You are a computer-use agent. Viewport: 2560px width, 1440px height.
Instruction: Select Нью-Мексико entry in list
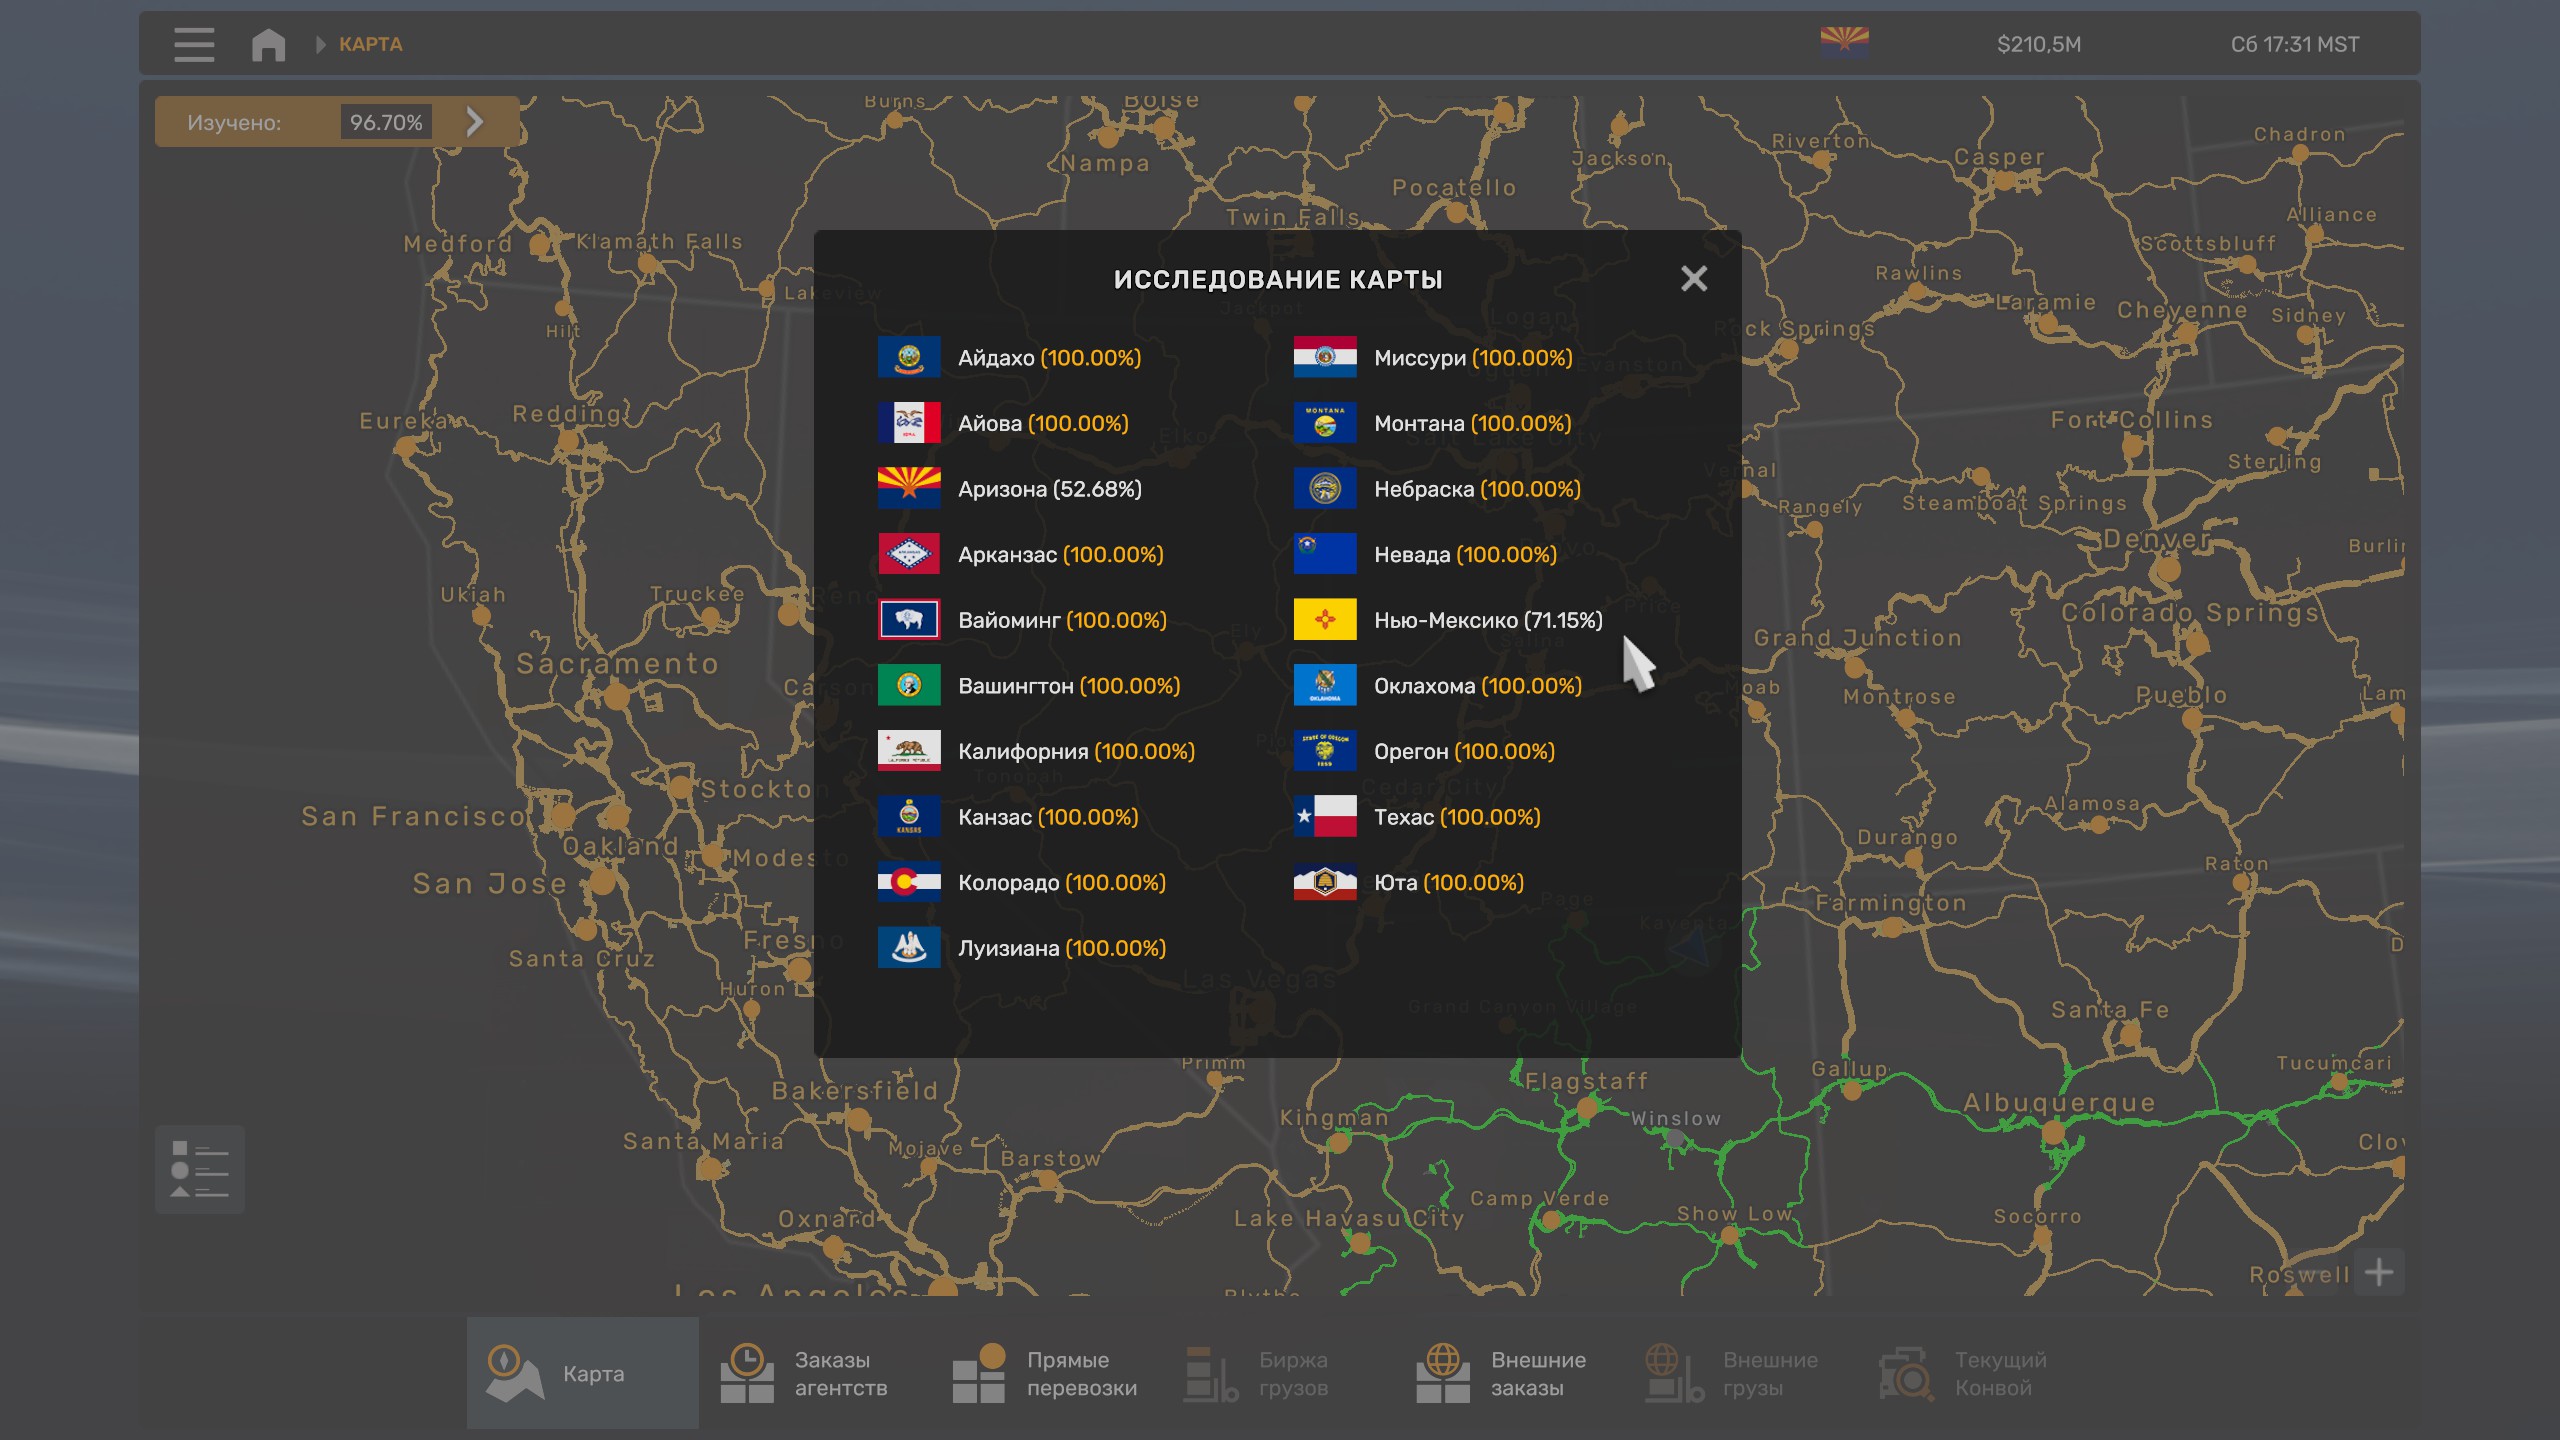1487,620
